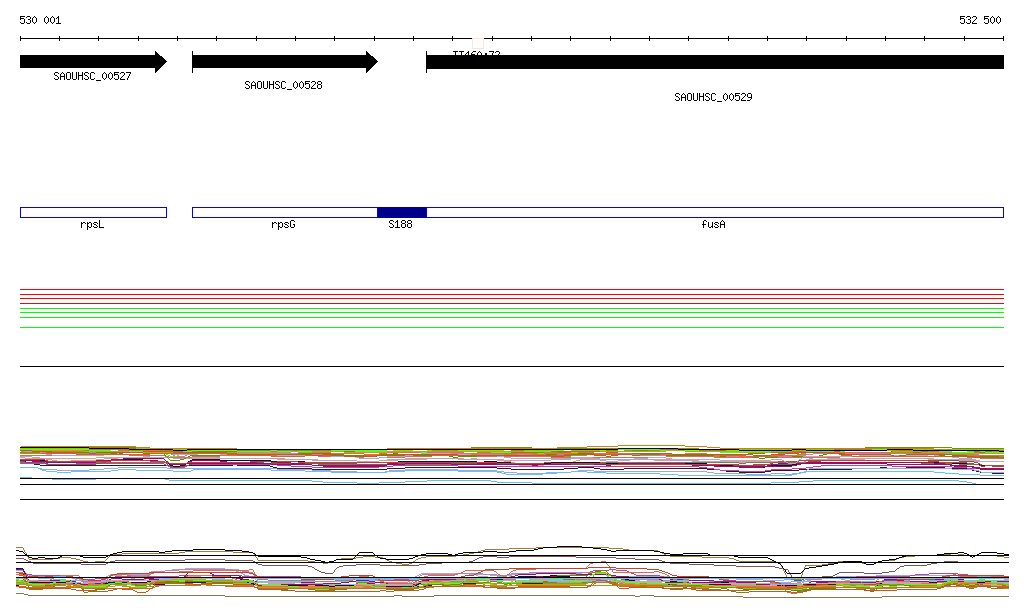Screen dimensions: 1024x611
Task: Open the SAOUHSC_00528 label
Action: click(x=283, y=86)
